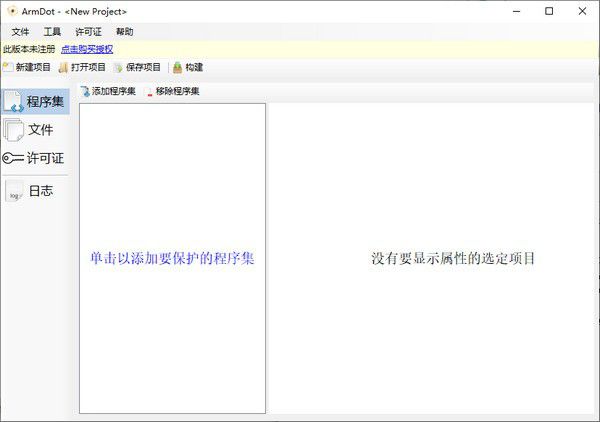Maximize the ArmDot window
Viewport: 600px width, 422px height.
(549, 11)
